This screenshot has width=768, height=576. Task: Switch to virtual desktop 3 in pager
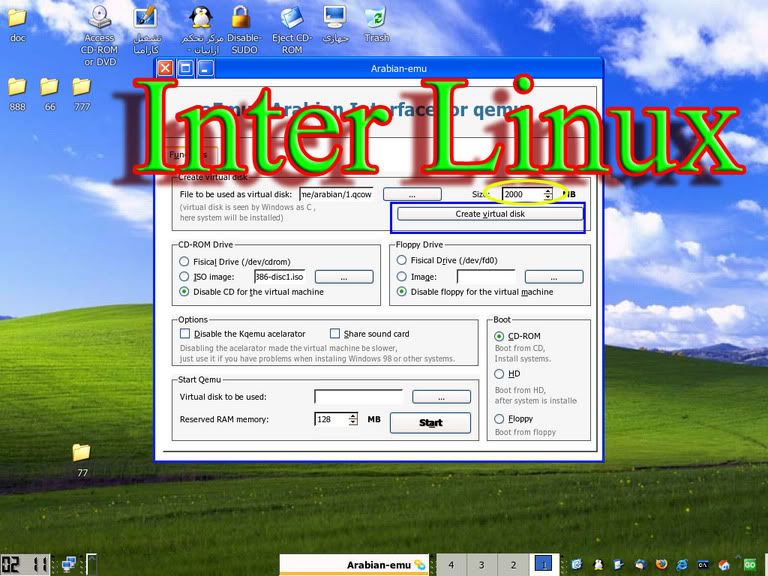482,565
